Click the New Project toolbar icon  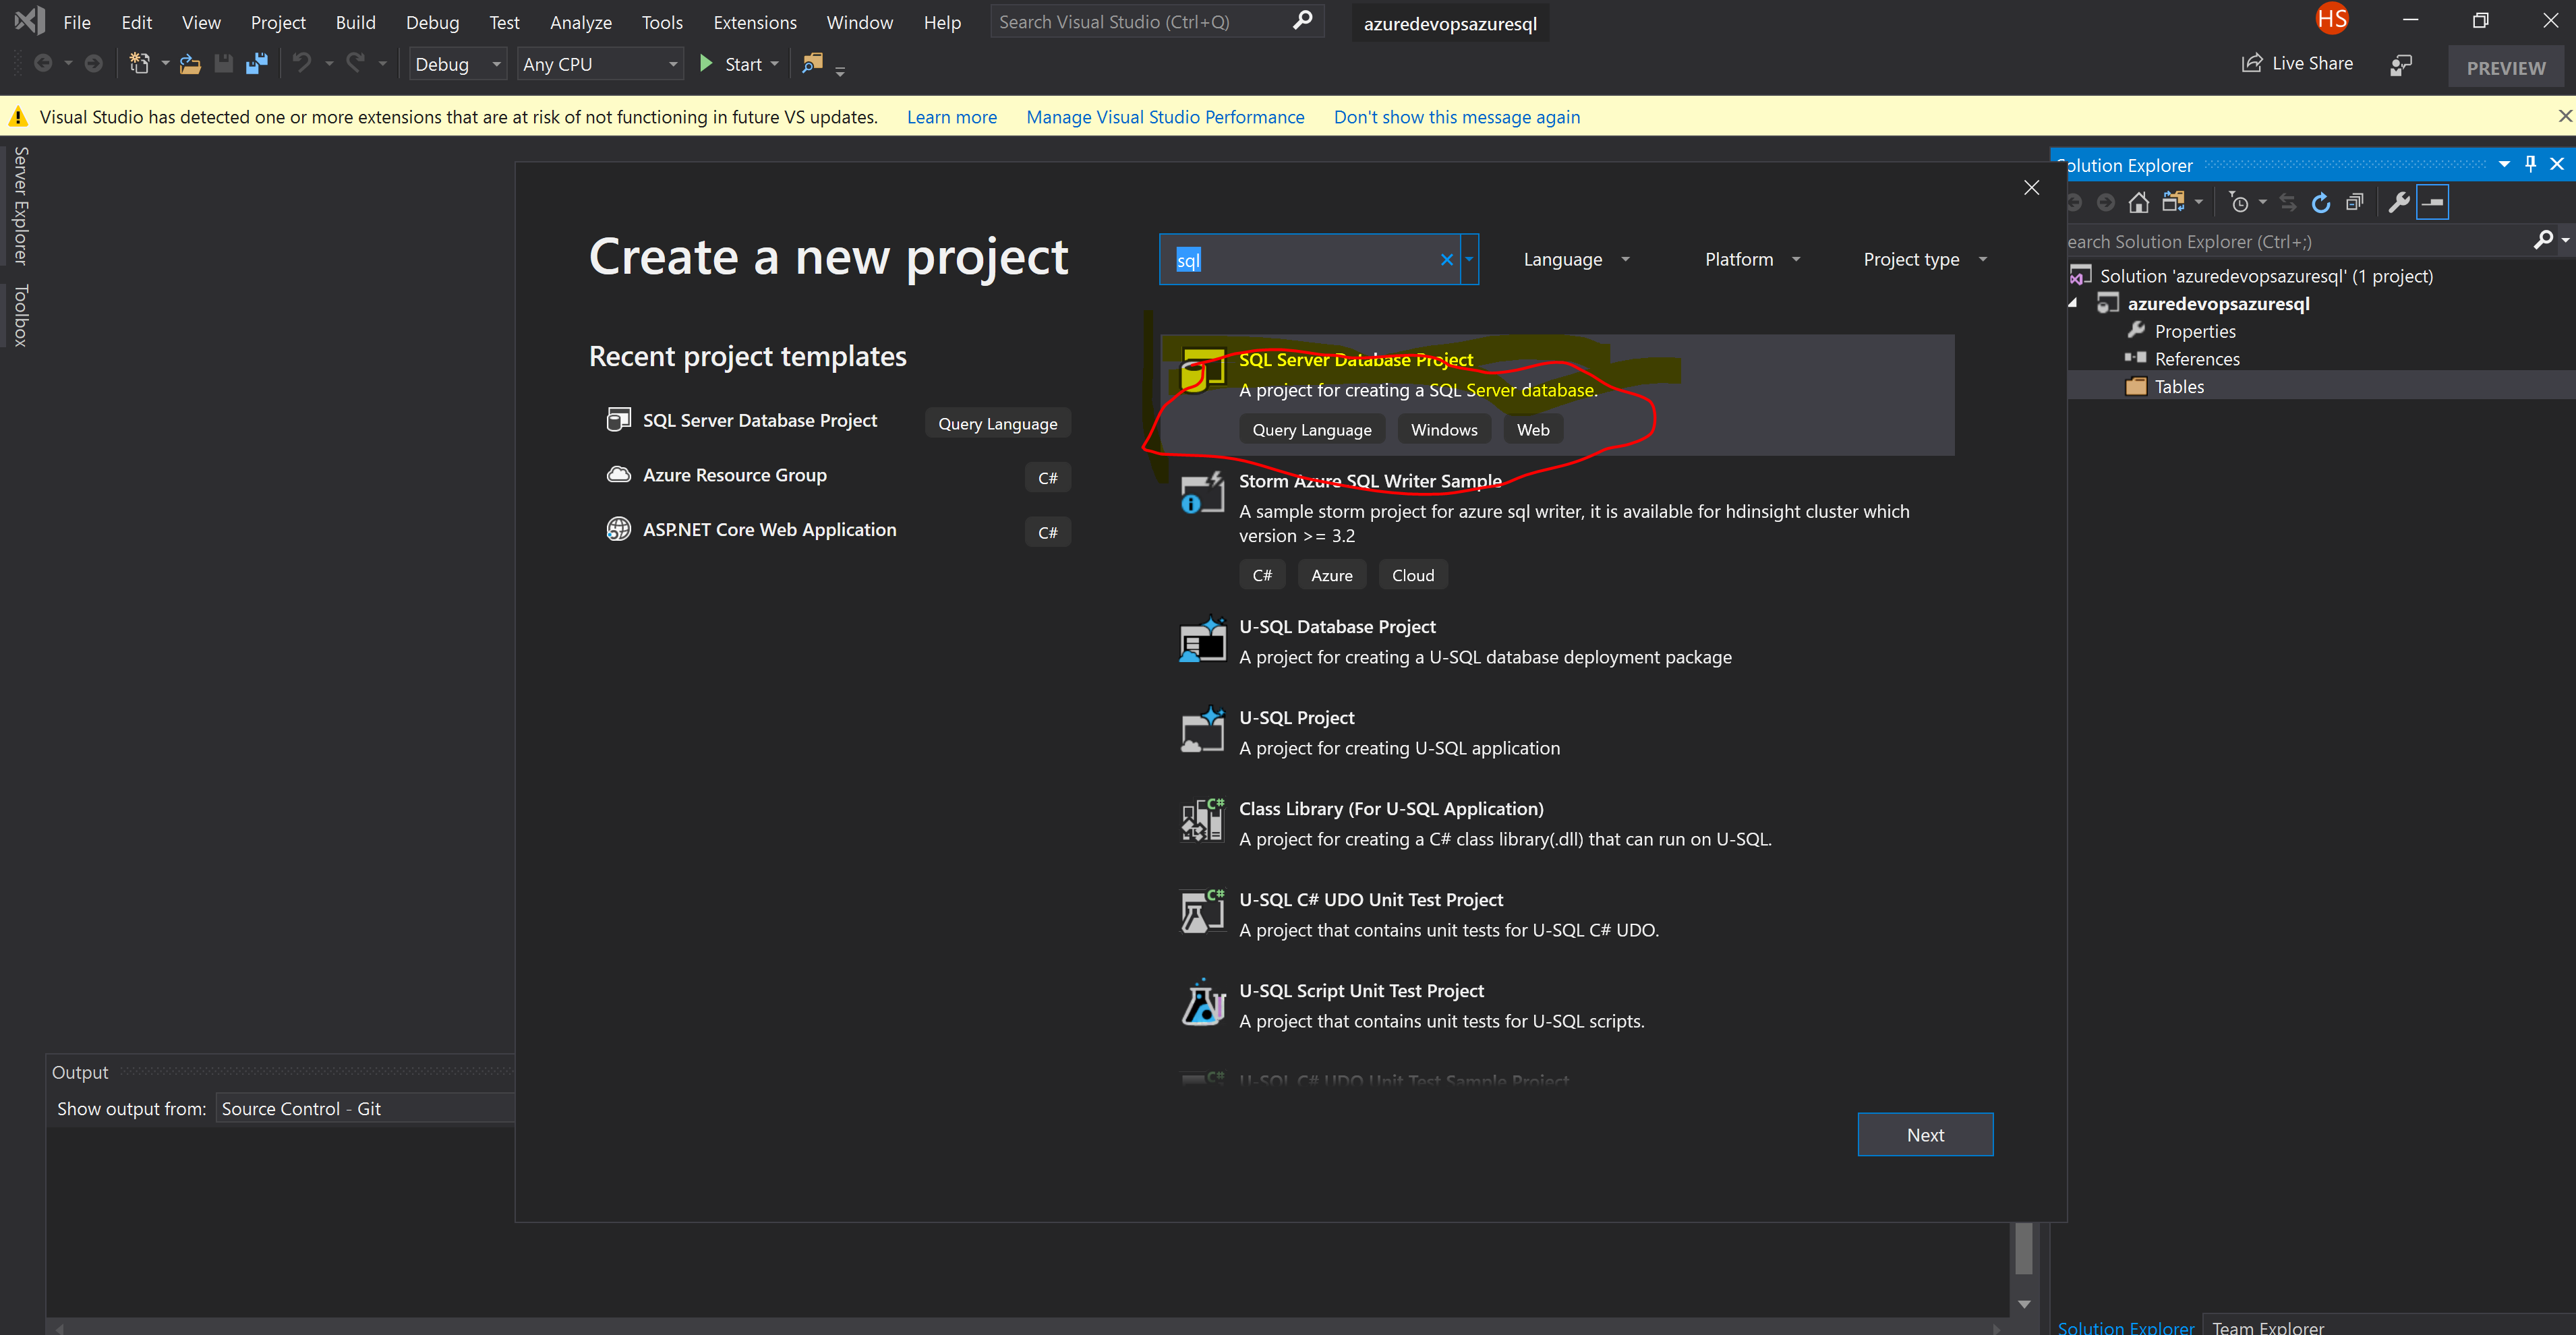click(x=139, y=64)
